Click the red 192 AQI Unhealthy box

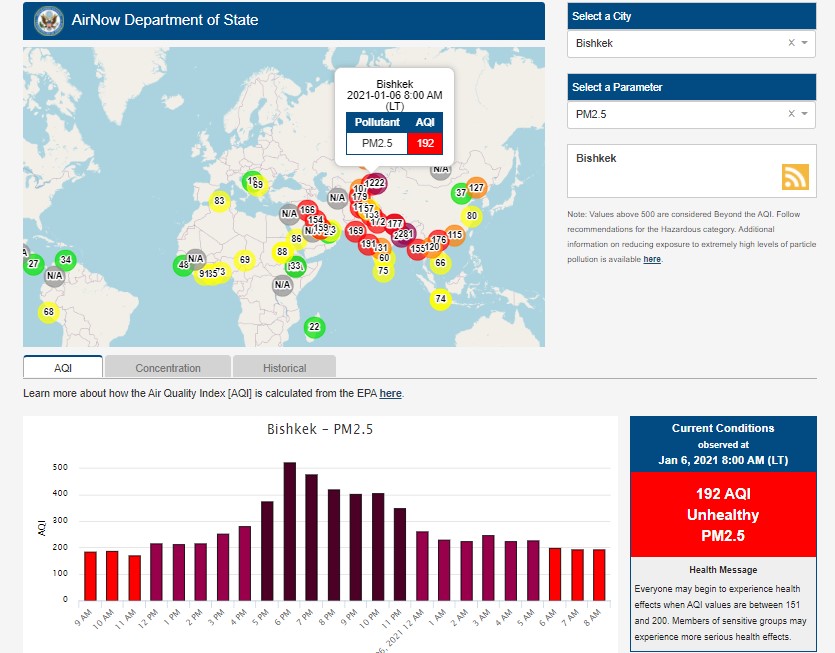[x=723, y=514]
